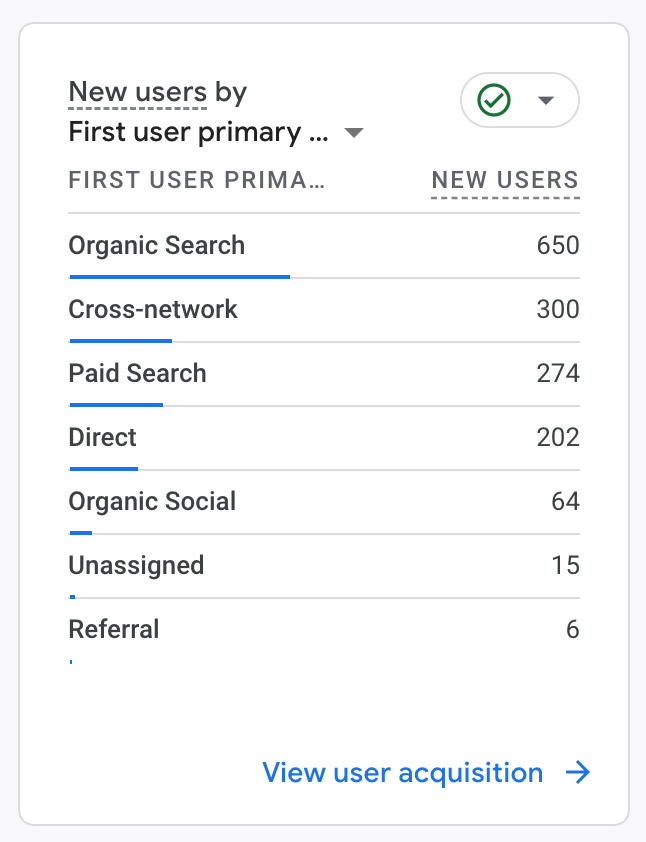Image resolution: width=646 pixels, height=842 pixels.
Task: Click the blue bar under Organic Search
Action: [178, 277]
